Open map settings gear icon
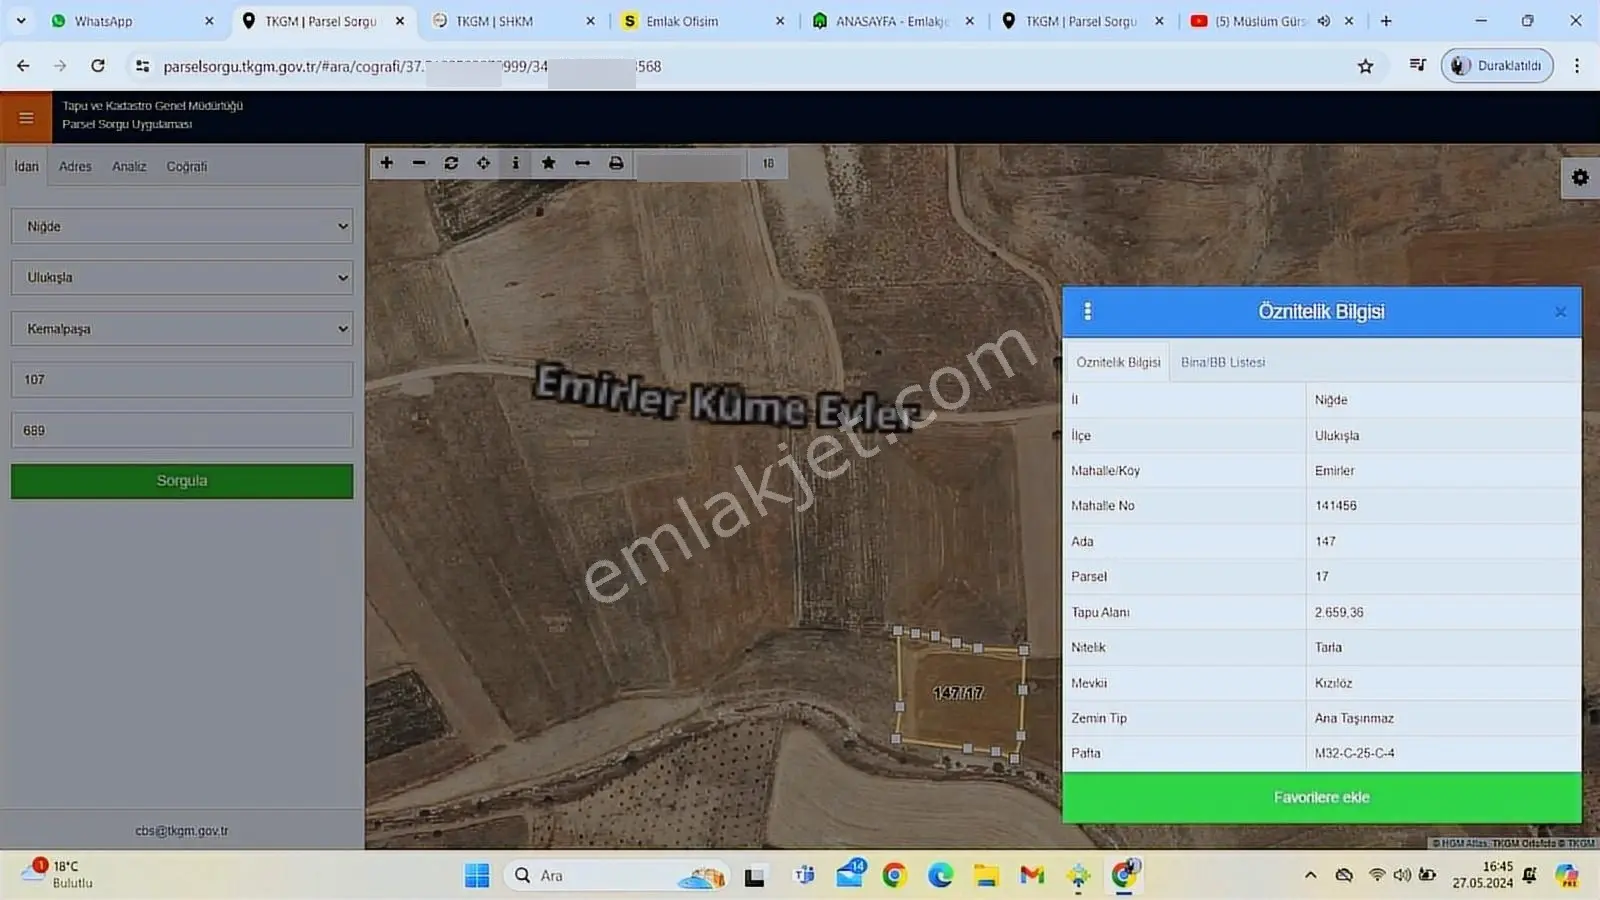Viewport: 1600px width, 900px height. tap(1580, 177)
